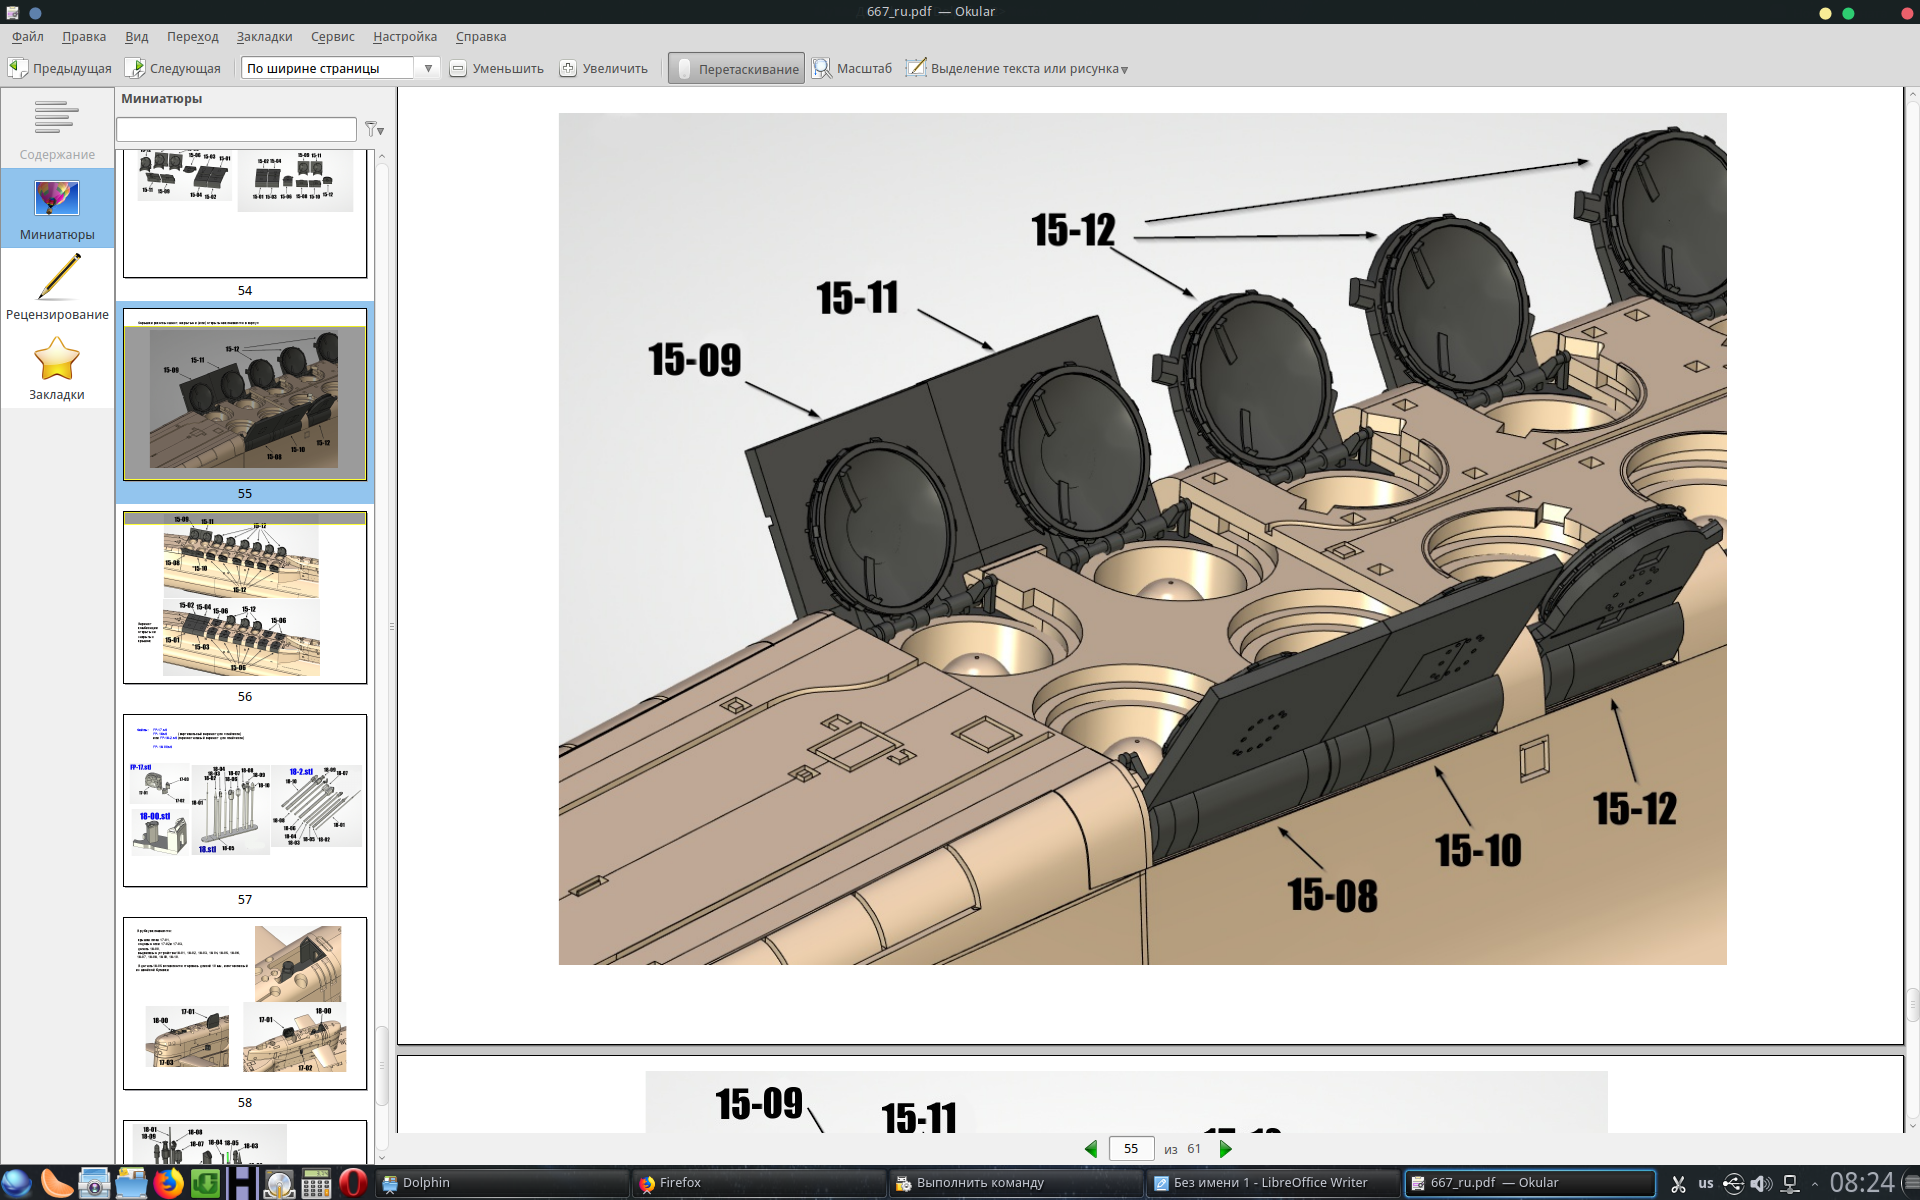Click the total pages label 61
The width and height of the screenshot is (1920, 1200).
(1194, 1149)
